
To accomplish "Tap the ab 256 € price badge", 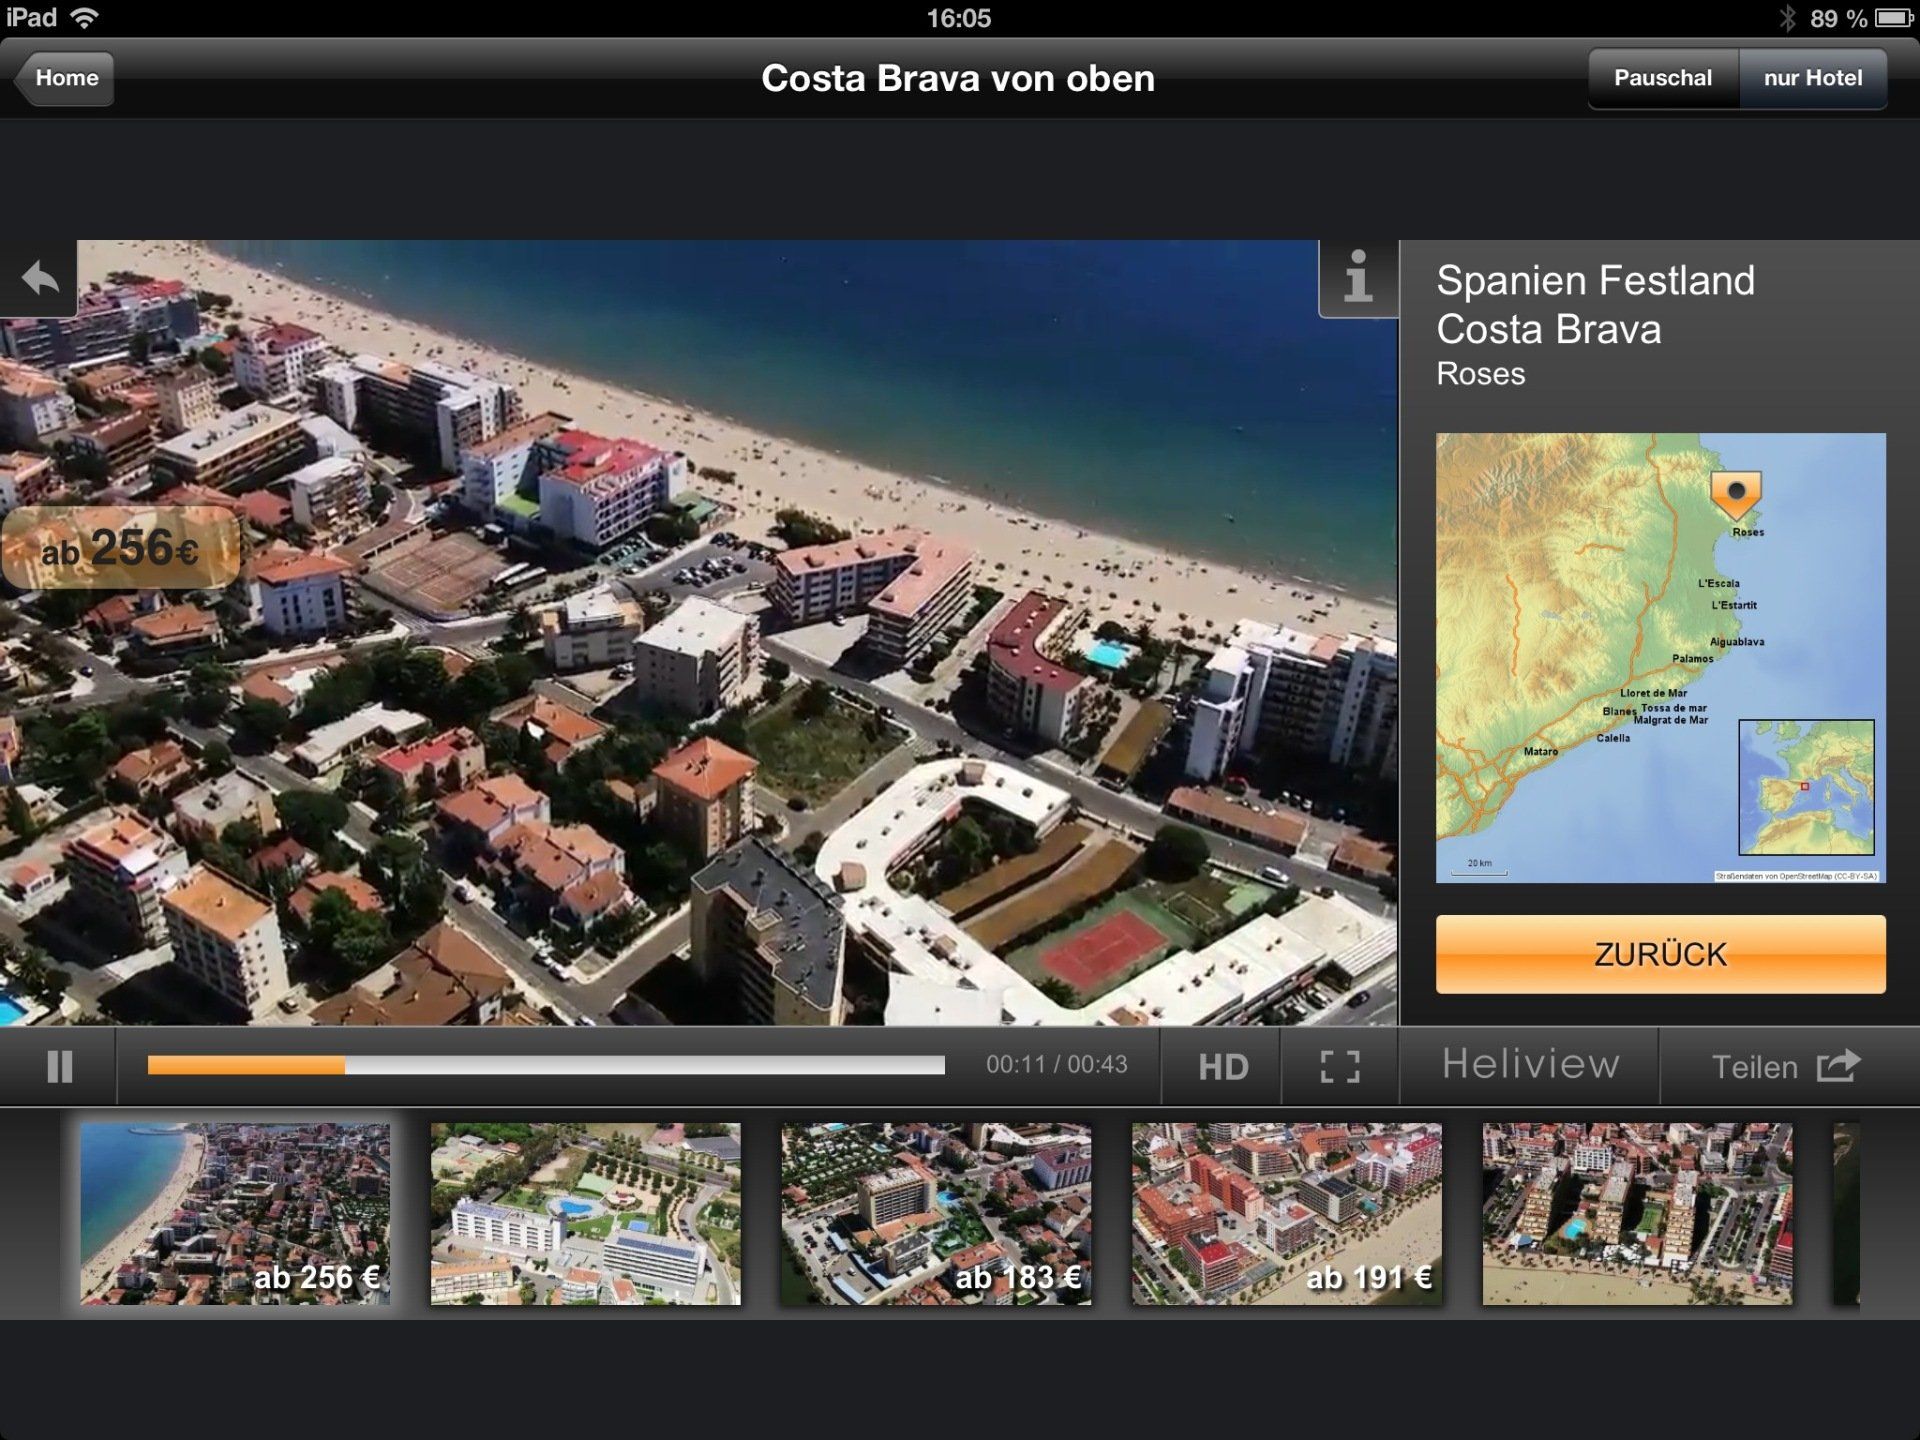I will tap(120, 548).
